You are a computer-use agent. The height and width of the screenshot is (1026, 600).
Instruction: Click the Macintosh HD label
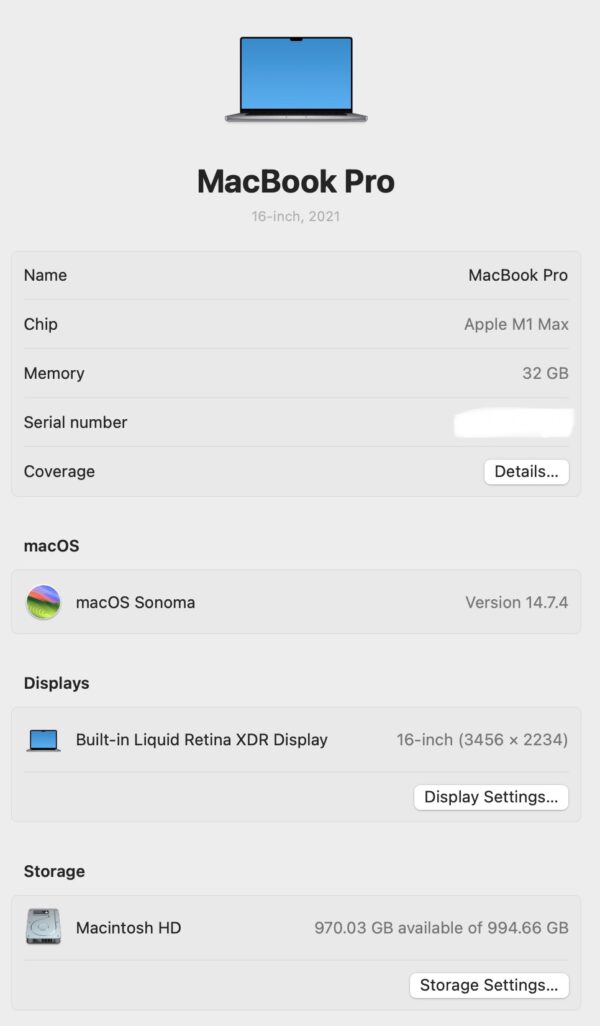[128, 928]
